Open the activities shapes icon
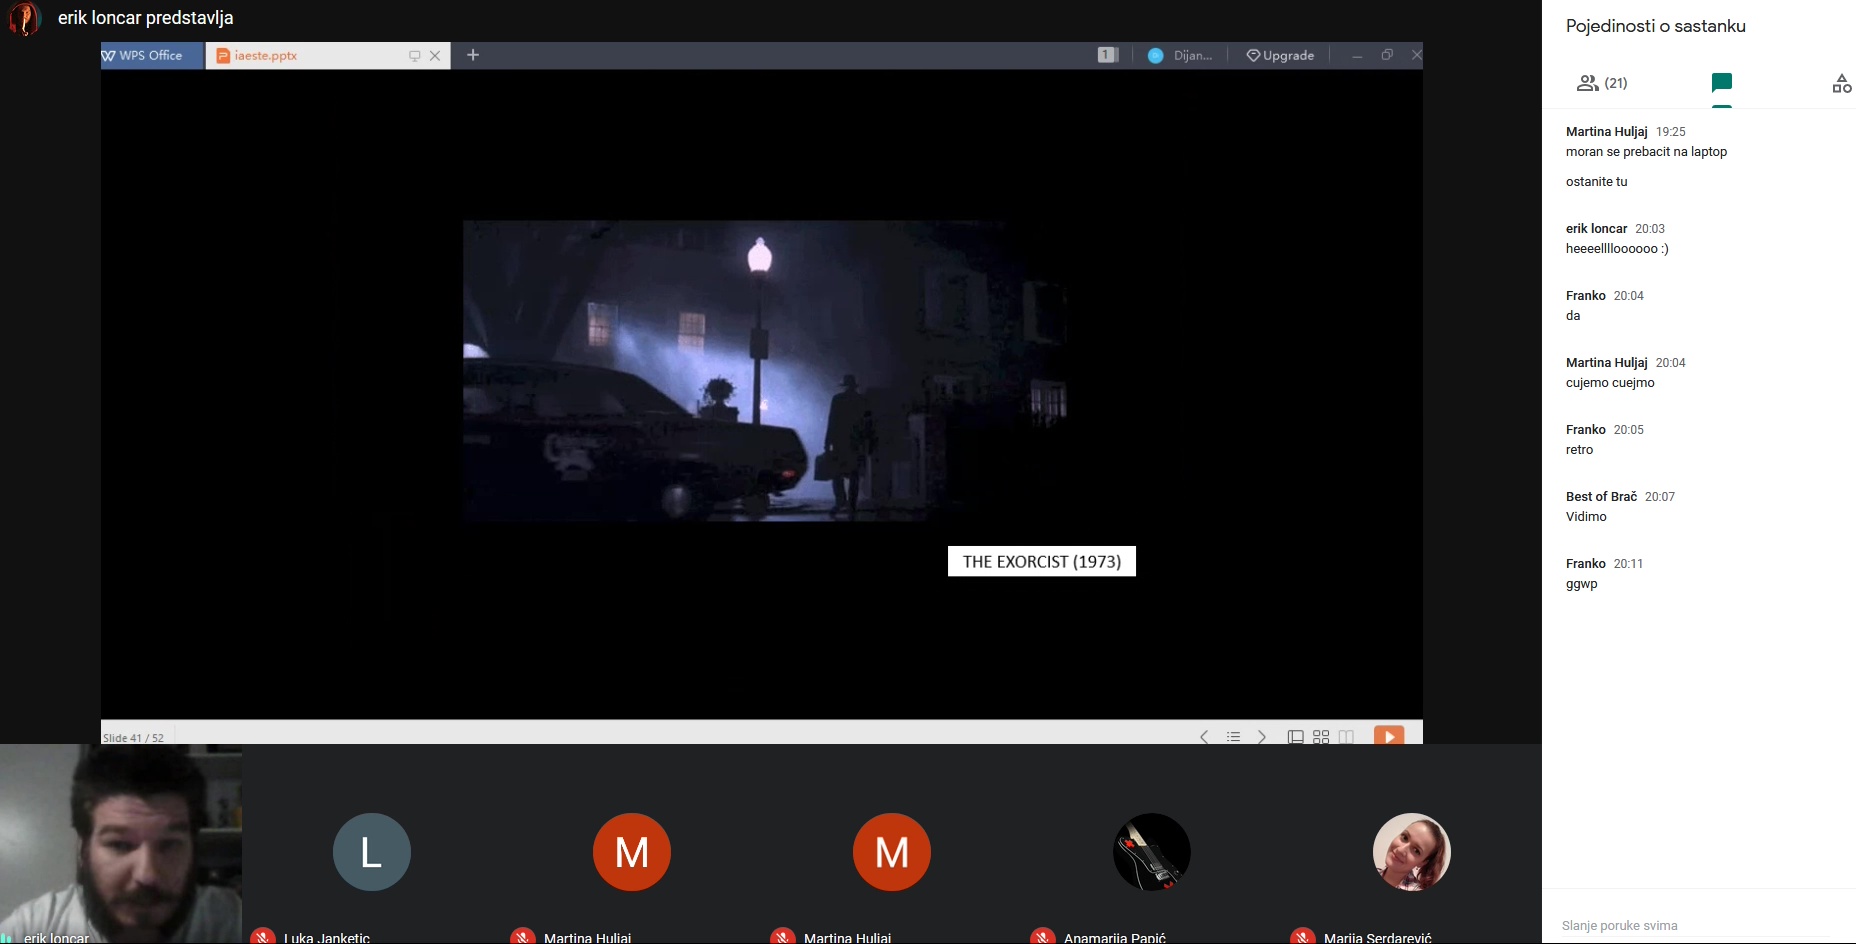Image resolution: width=1856 pixels, height=944 pixels. coord(1841,84)
